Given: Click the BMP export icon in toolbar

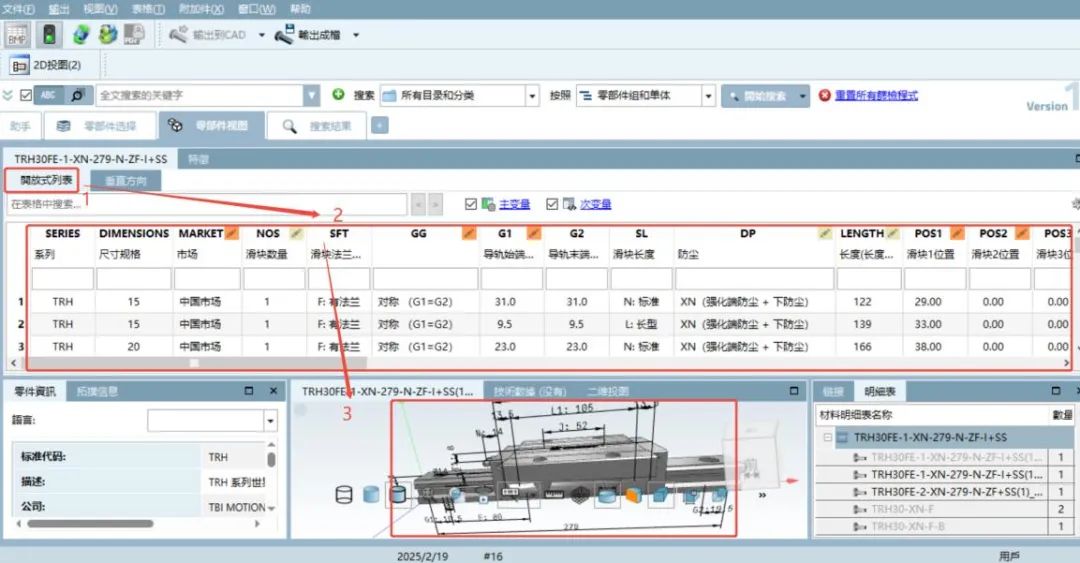Looking at the screenshot, I should [x=17, y=34].
